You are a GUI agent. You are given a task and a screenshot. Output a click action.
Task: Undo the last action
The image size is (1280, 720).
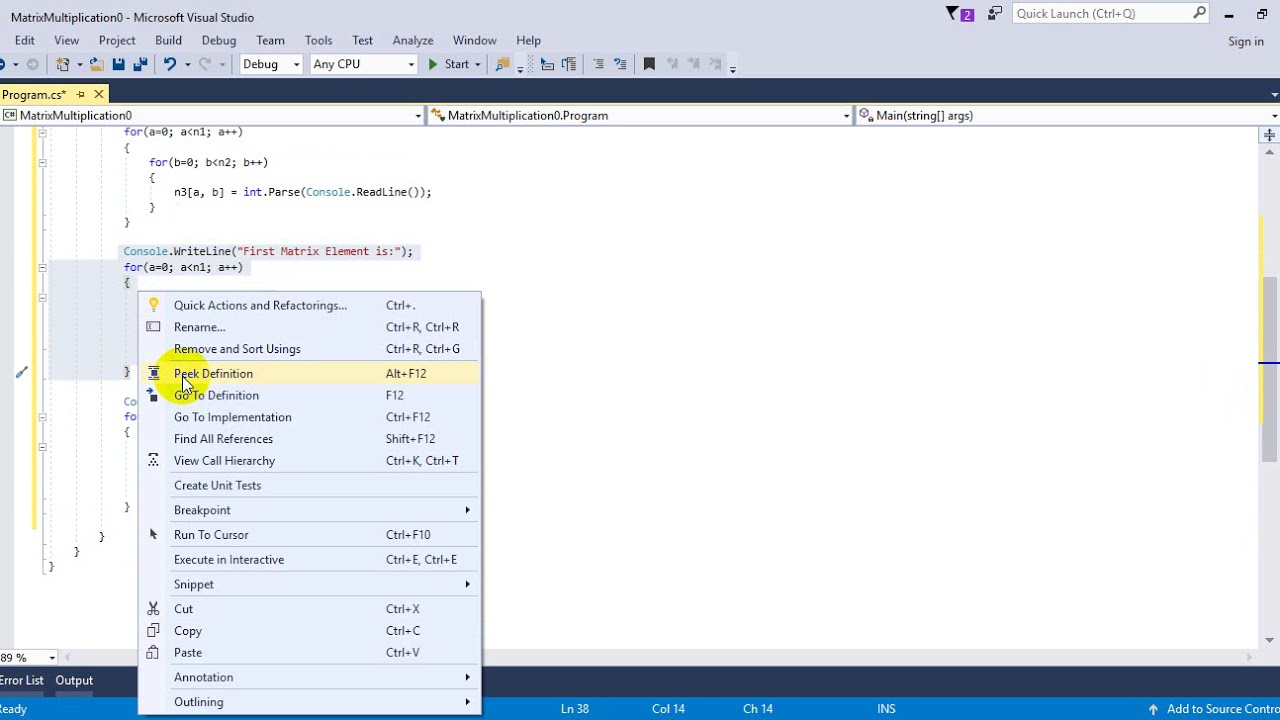coord(170,64)
